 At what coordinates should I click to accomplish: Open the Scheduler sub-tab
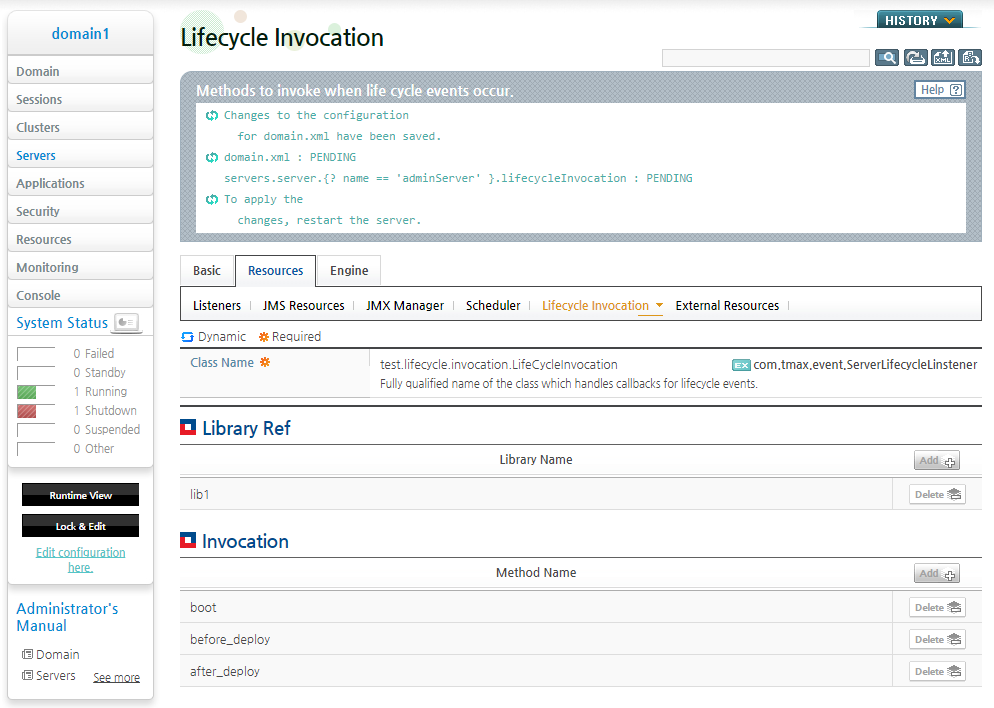coord(493,306)
